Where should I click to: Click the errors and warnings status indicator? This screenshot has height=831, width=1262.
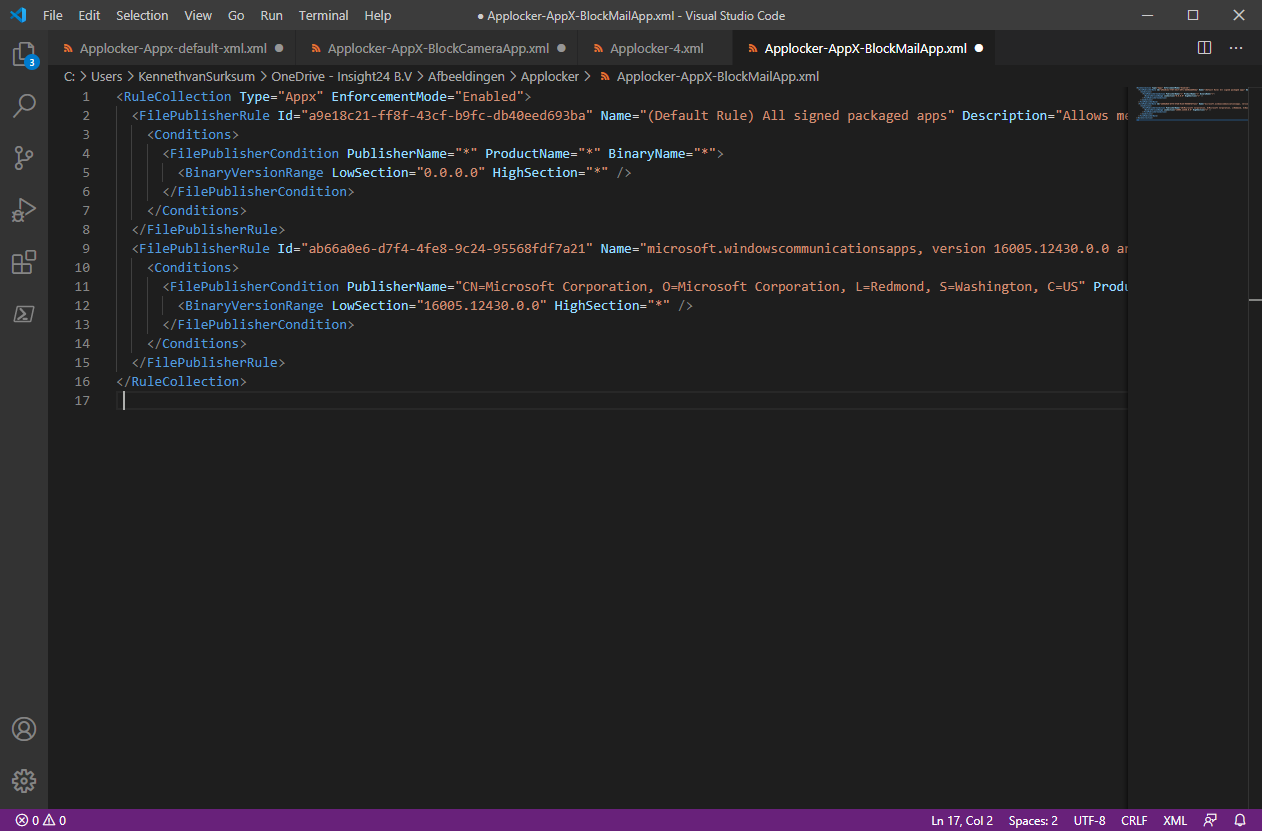(41, 820)
